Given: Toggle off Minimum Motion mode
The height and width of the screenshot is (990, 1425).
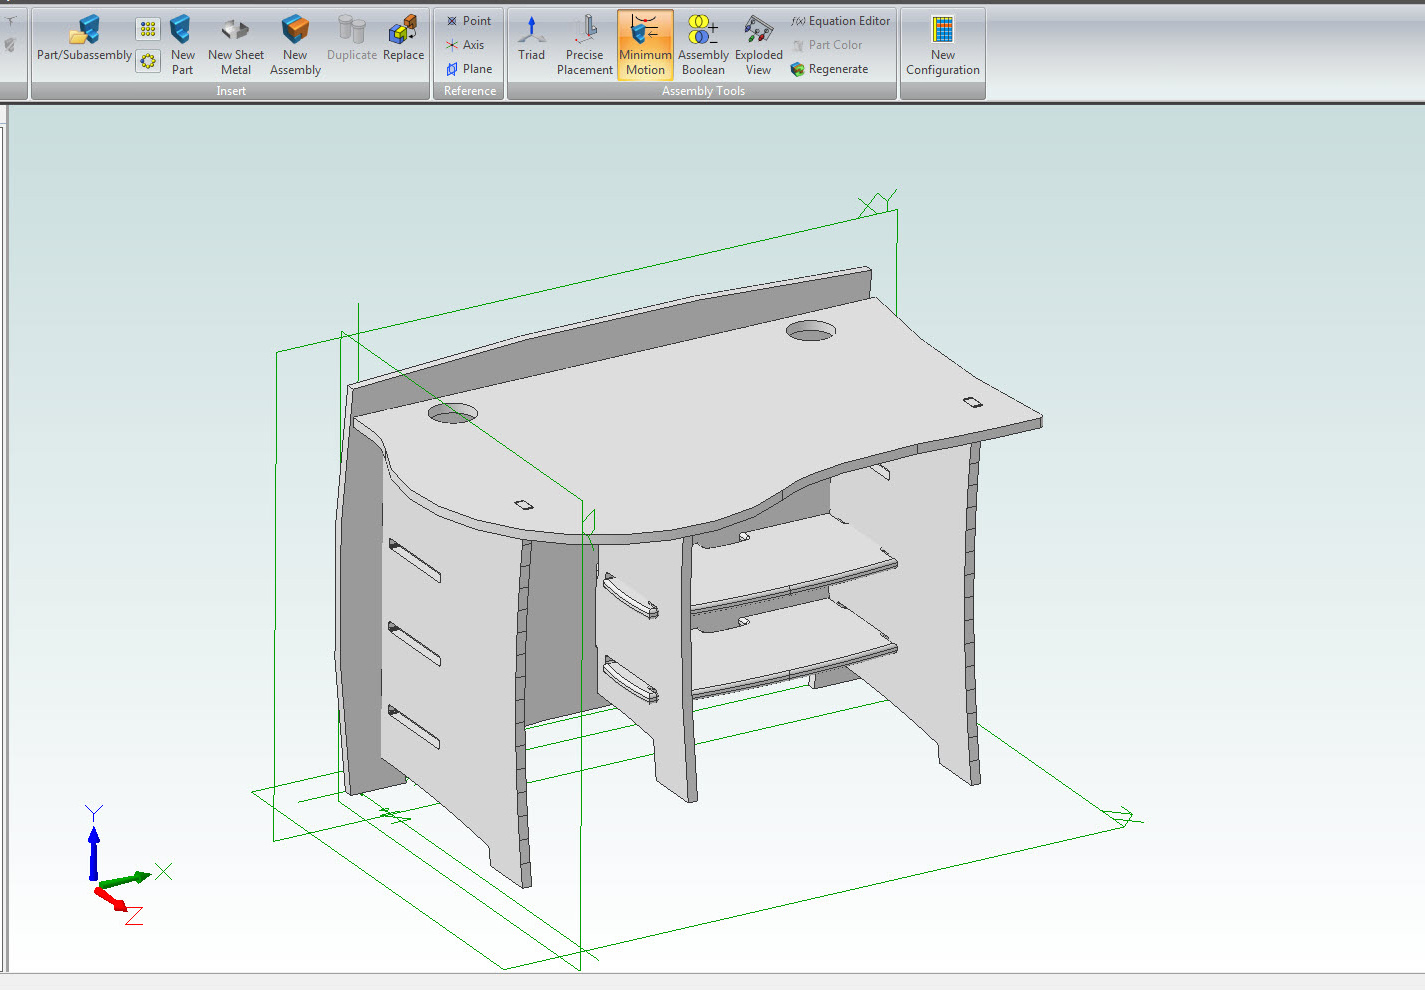Looking at the screenshot, I should pyautogui.click(x=645, y=45).
